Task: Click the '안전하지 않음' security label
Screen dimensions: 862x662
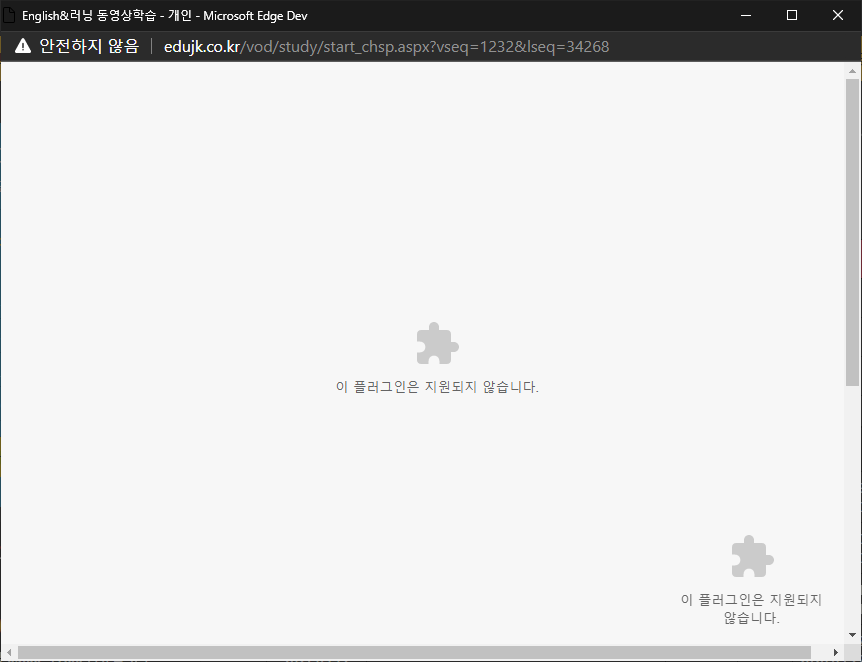Action: coord(89,46)
